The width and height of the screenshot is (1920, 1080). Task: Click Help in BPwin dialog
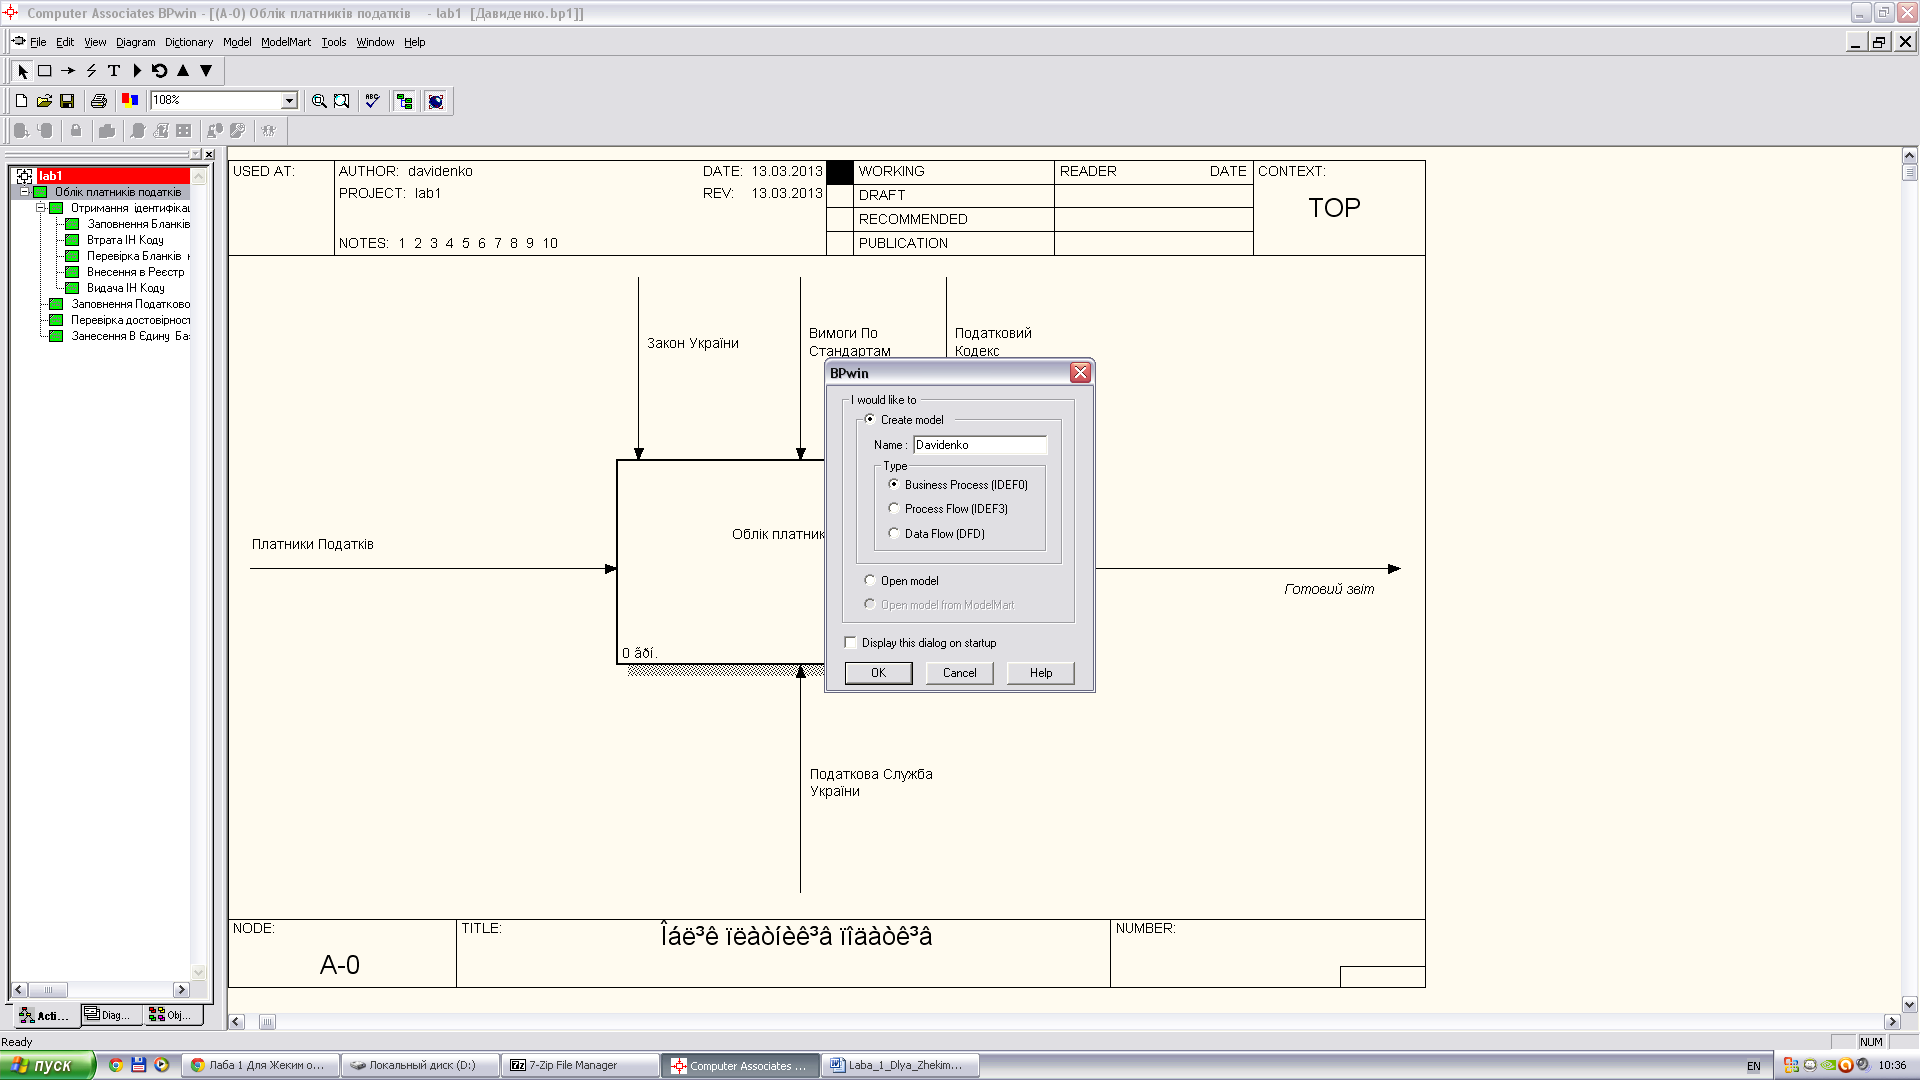click(1041, 673)
